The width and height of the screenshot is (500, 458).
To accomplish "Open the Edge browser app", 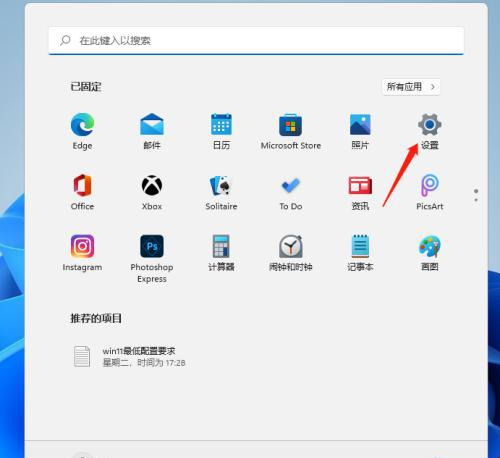I will pos(82,131).
